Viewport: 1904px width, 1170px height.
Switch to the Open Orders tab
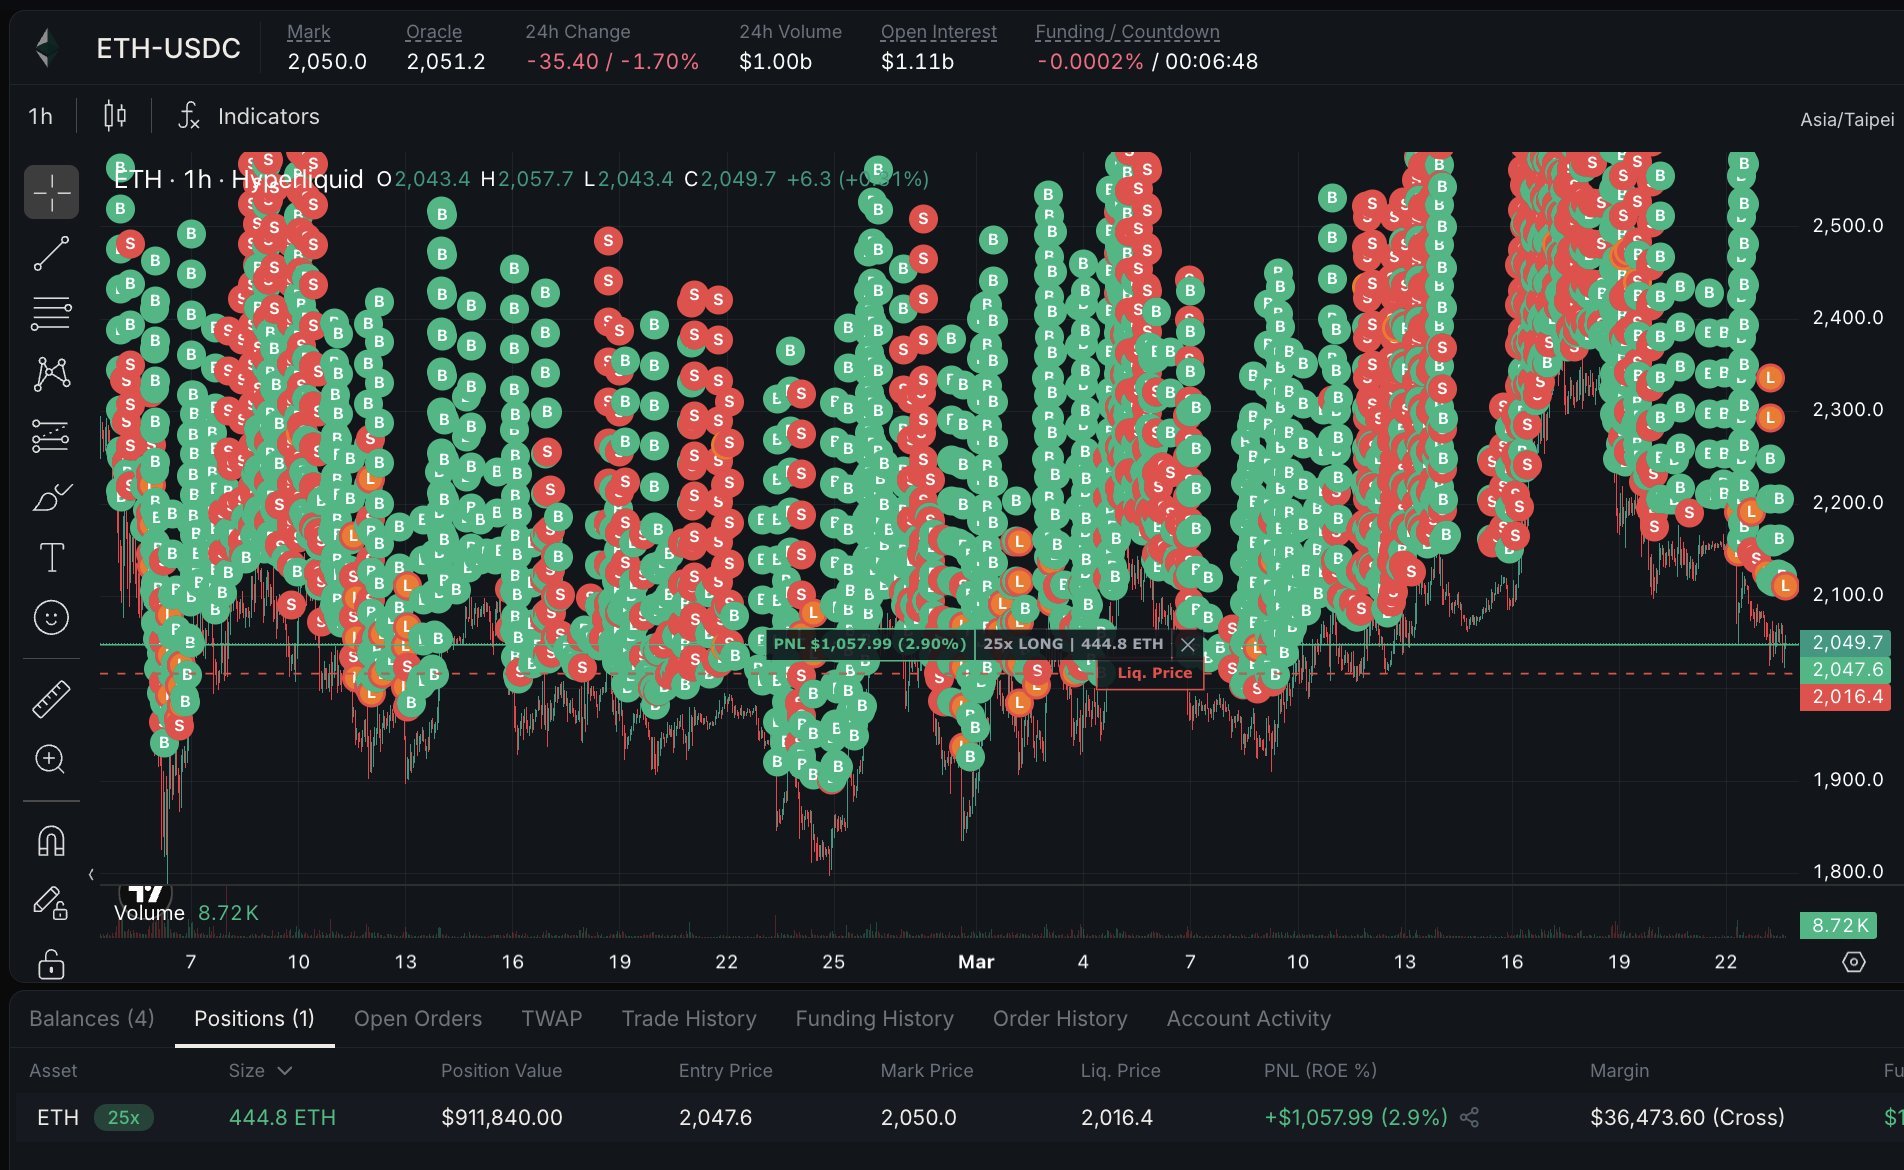coord(417,1018)
